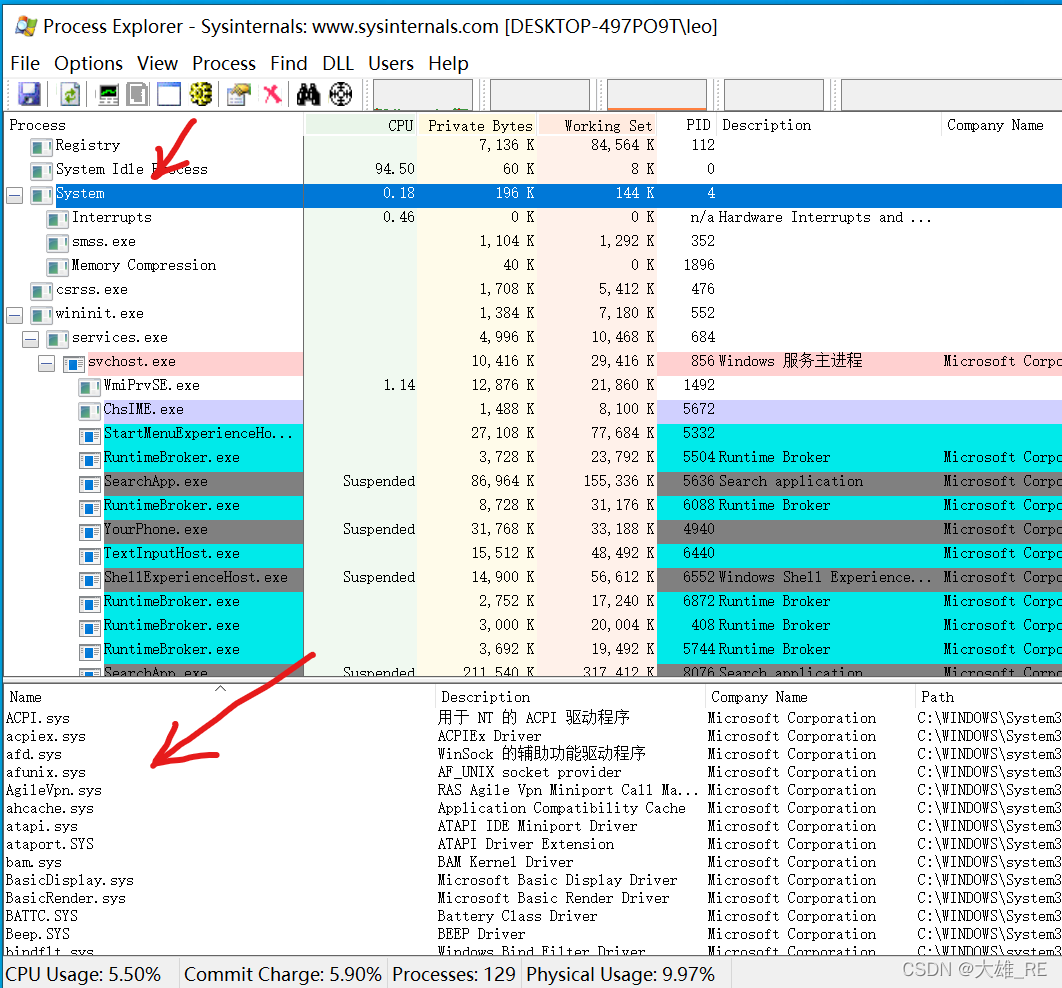Click the Commit Charge status bar entry
Viewport: 1062px width, 988px height.
[x=282, y=974]
